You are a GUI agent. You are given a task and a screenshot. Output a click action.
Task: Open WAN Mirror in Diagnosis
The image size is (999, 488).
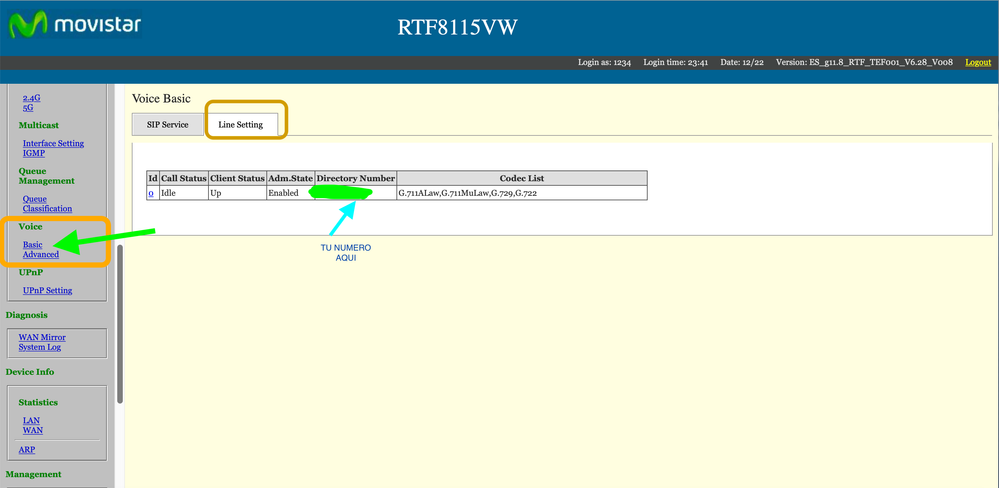point(42,337)
